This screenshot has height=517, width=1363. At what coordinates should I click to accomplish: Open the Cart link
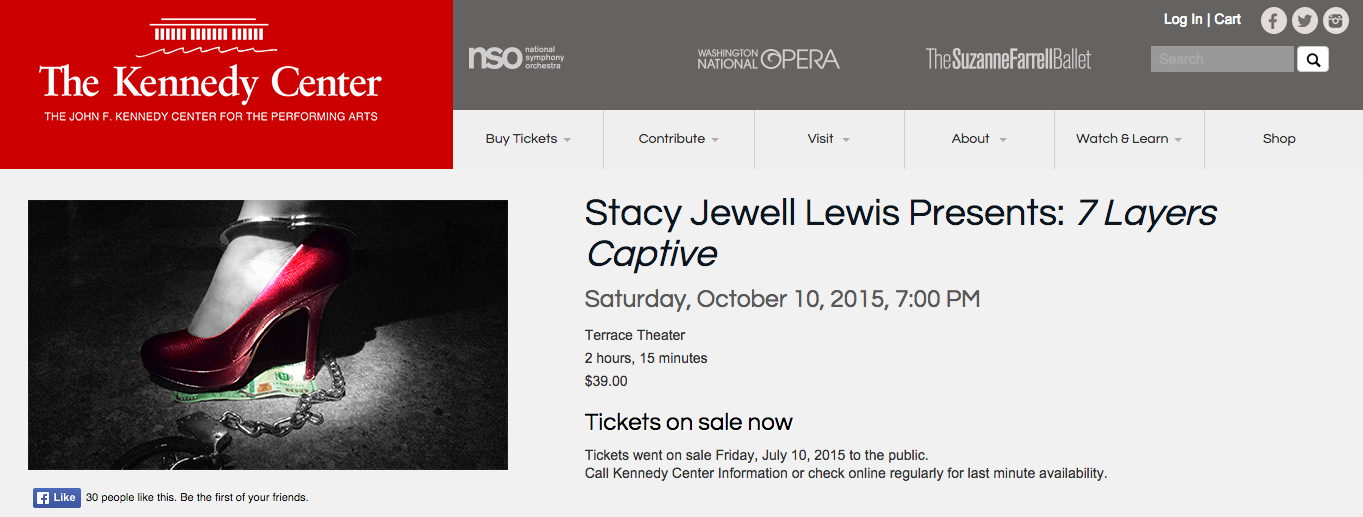(1228, 19)
